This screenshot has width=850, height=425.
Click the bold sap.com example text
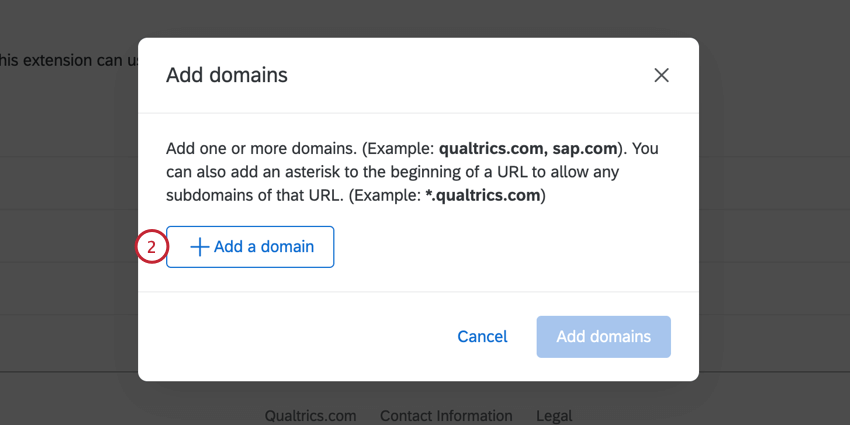point(585,149)
